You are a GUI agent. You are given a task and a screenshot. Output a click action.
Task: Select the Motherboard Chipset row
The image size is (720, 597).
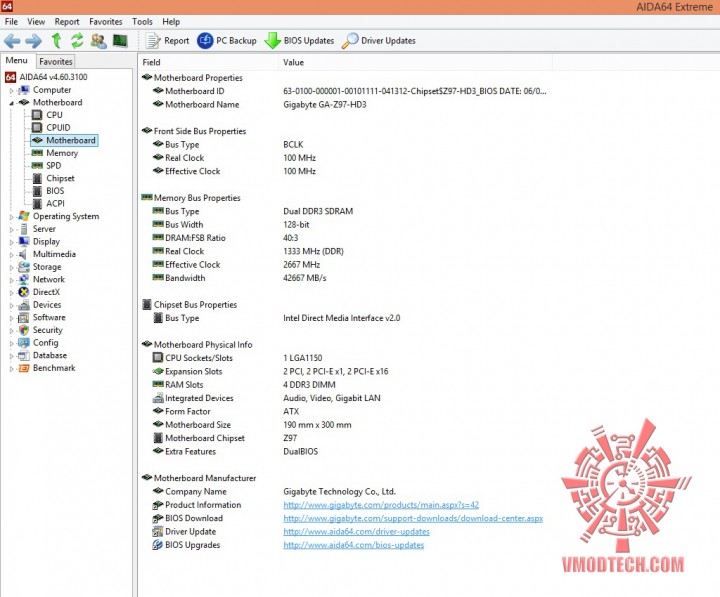click(225, 438)
